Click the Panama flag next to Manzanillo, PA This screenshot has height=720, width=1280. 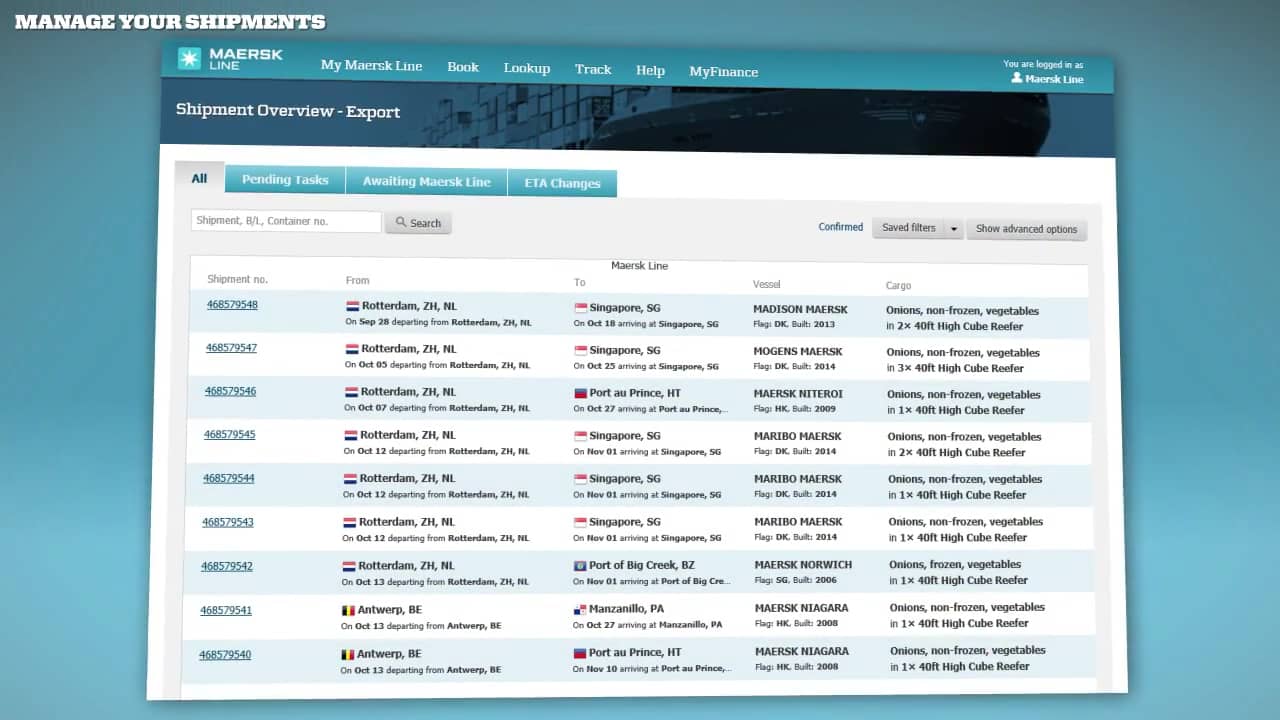coord(579,609)
